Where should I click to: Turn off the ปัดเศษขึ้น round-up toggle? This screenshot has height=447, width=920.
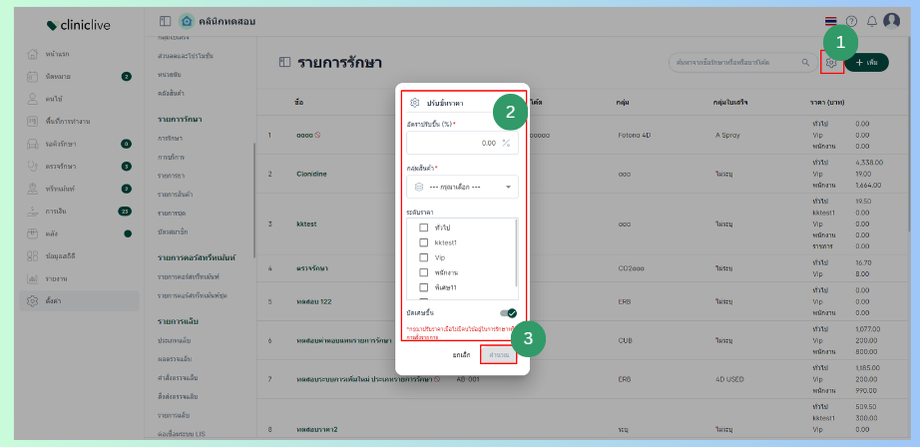tap(509, 313)
